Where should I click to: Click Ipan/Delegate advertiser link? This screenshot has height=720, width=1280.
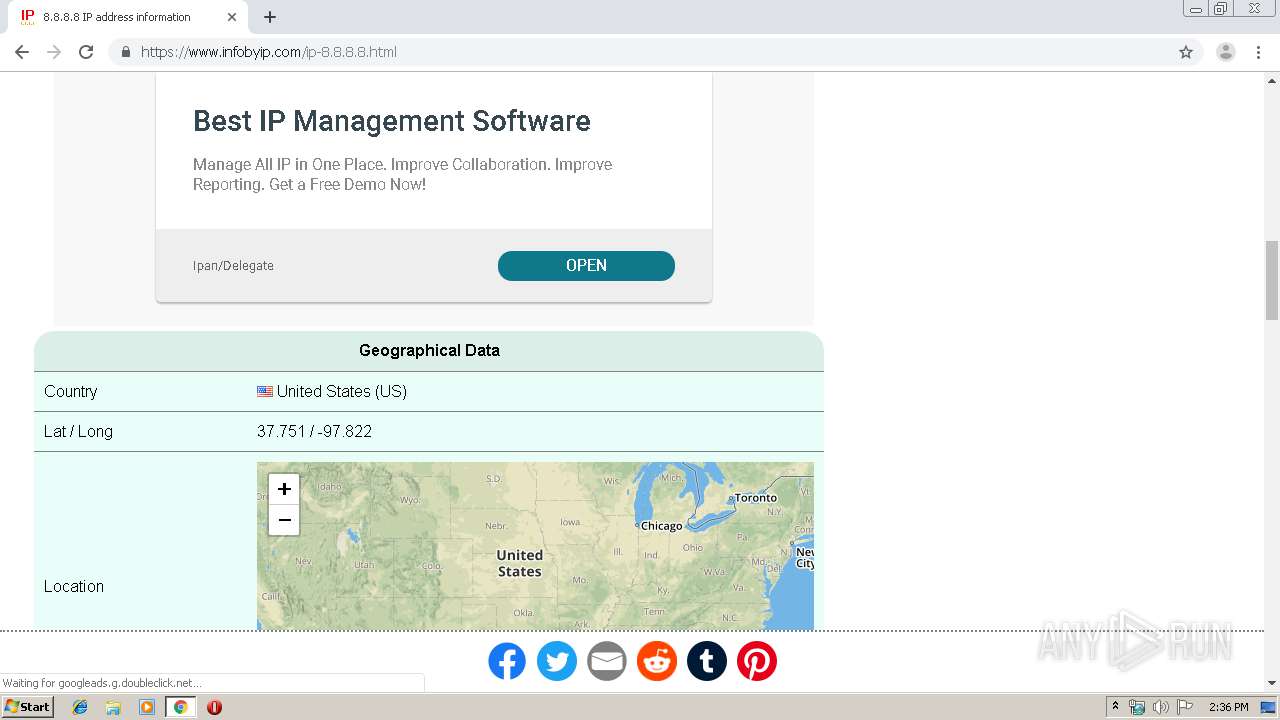tap(233, 266)
